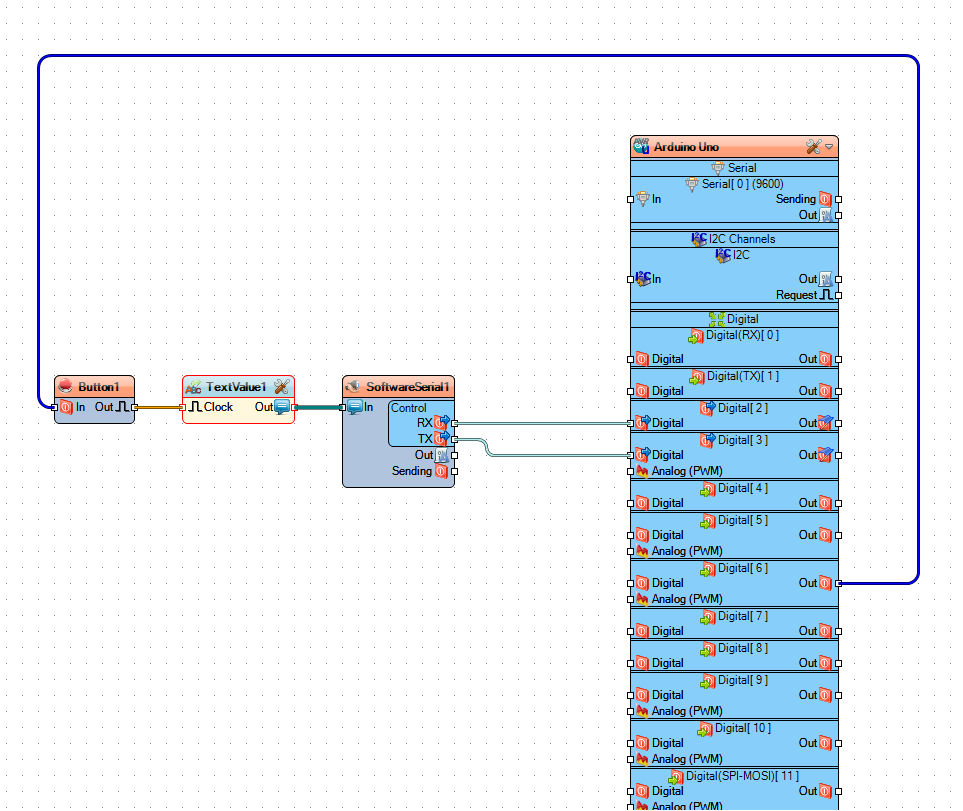Click the SoftwareSerial1 RX pin icon

pyautogui.click(x=442, y=422)
